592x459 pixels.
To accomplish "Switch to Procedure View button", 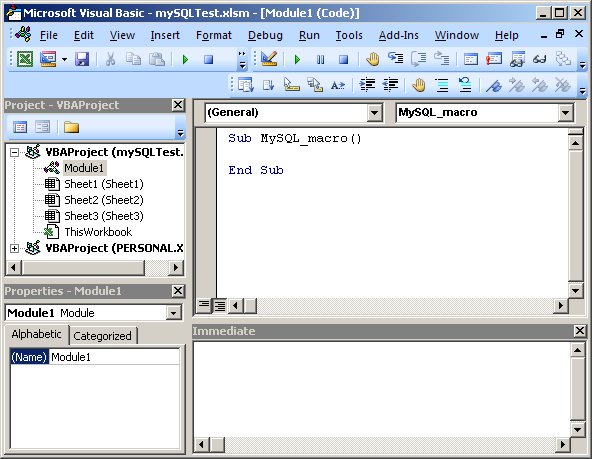I will (x=204, y=305).
